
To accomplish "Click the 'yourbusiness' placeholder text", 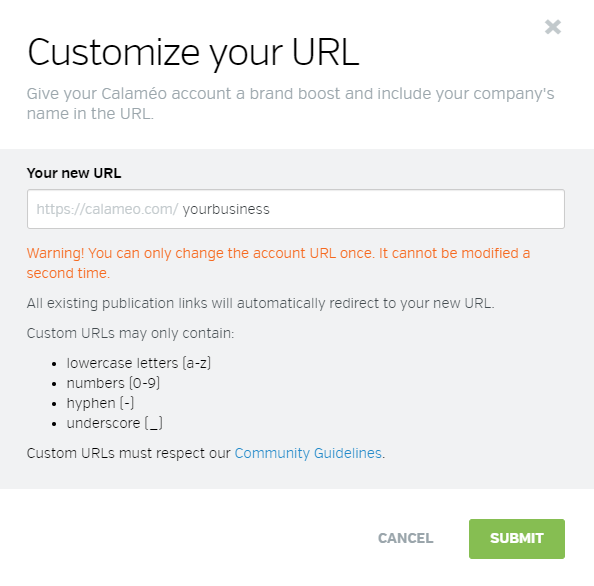I will tap(226, 209).
